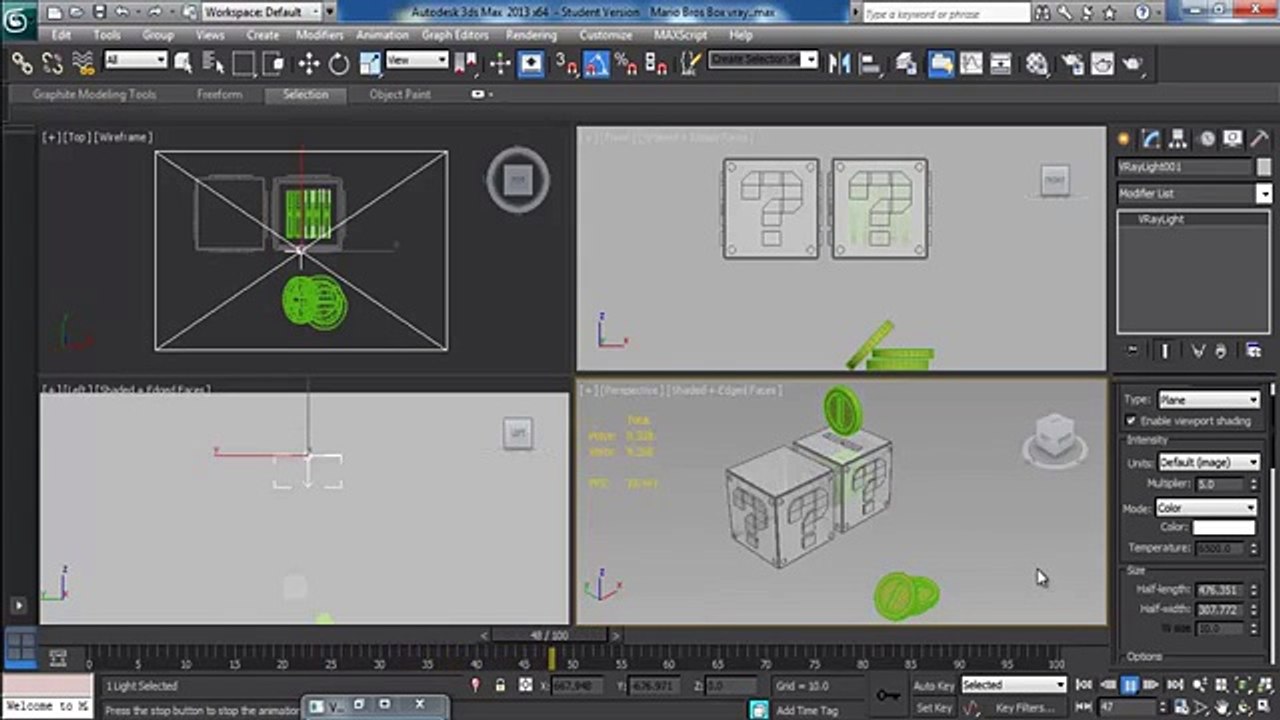This screenshot has height=720, width=1280.
Task: Open the MAXScript menu
Action: (x=680, y=35)
